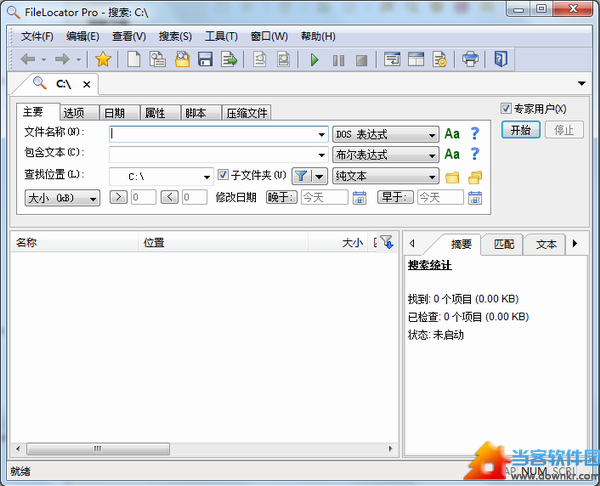Switch to the 压缩文件 tab
The height and width of the screenshot is (486, 600).
pos(246,113)
